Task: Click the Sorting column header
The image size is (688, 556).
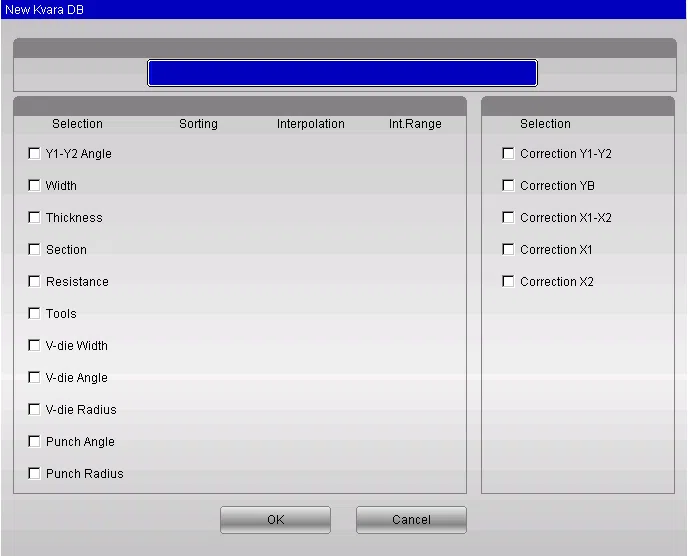Action: click(x=198, y=124)
